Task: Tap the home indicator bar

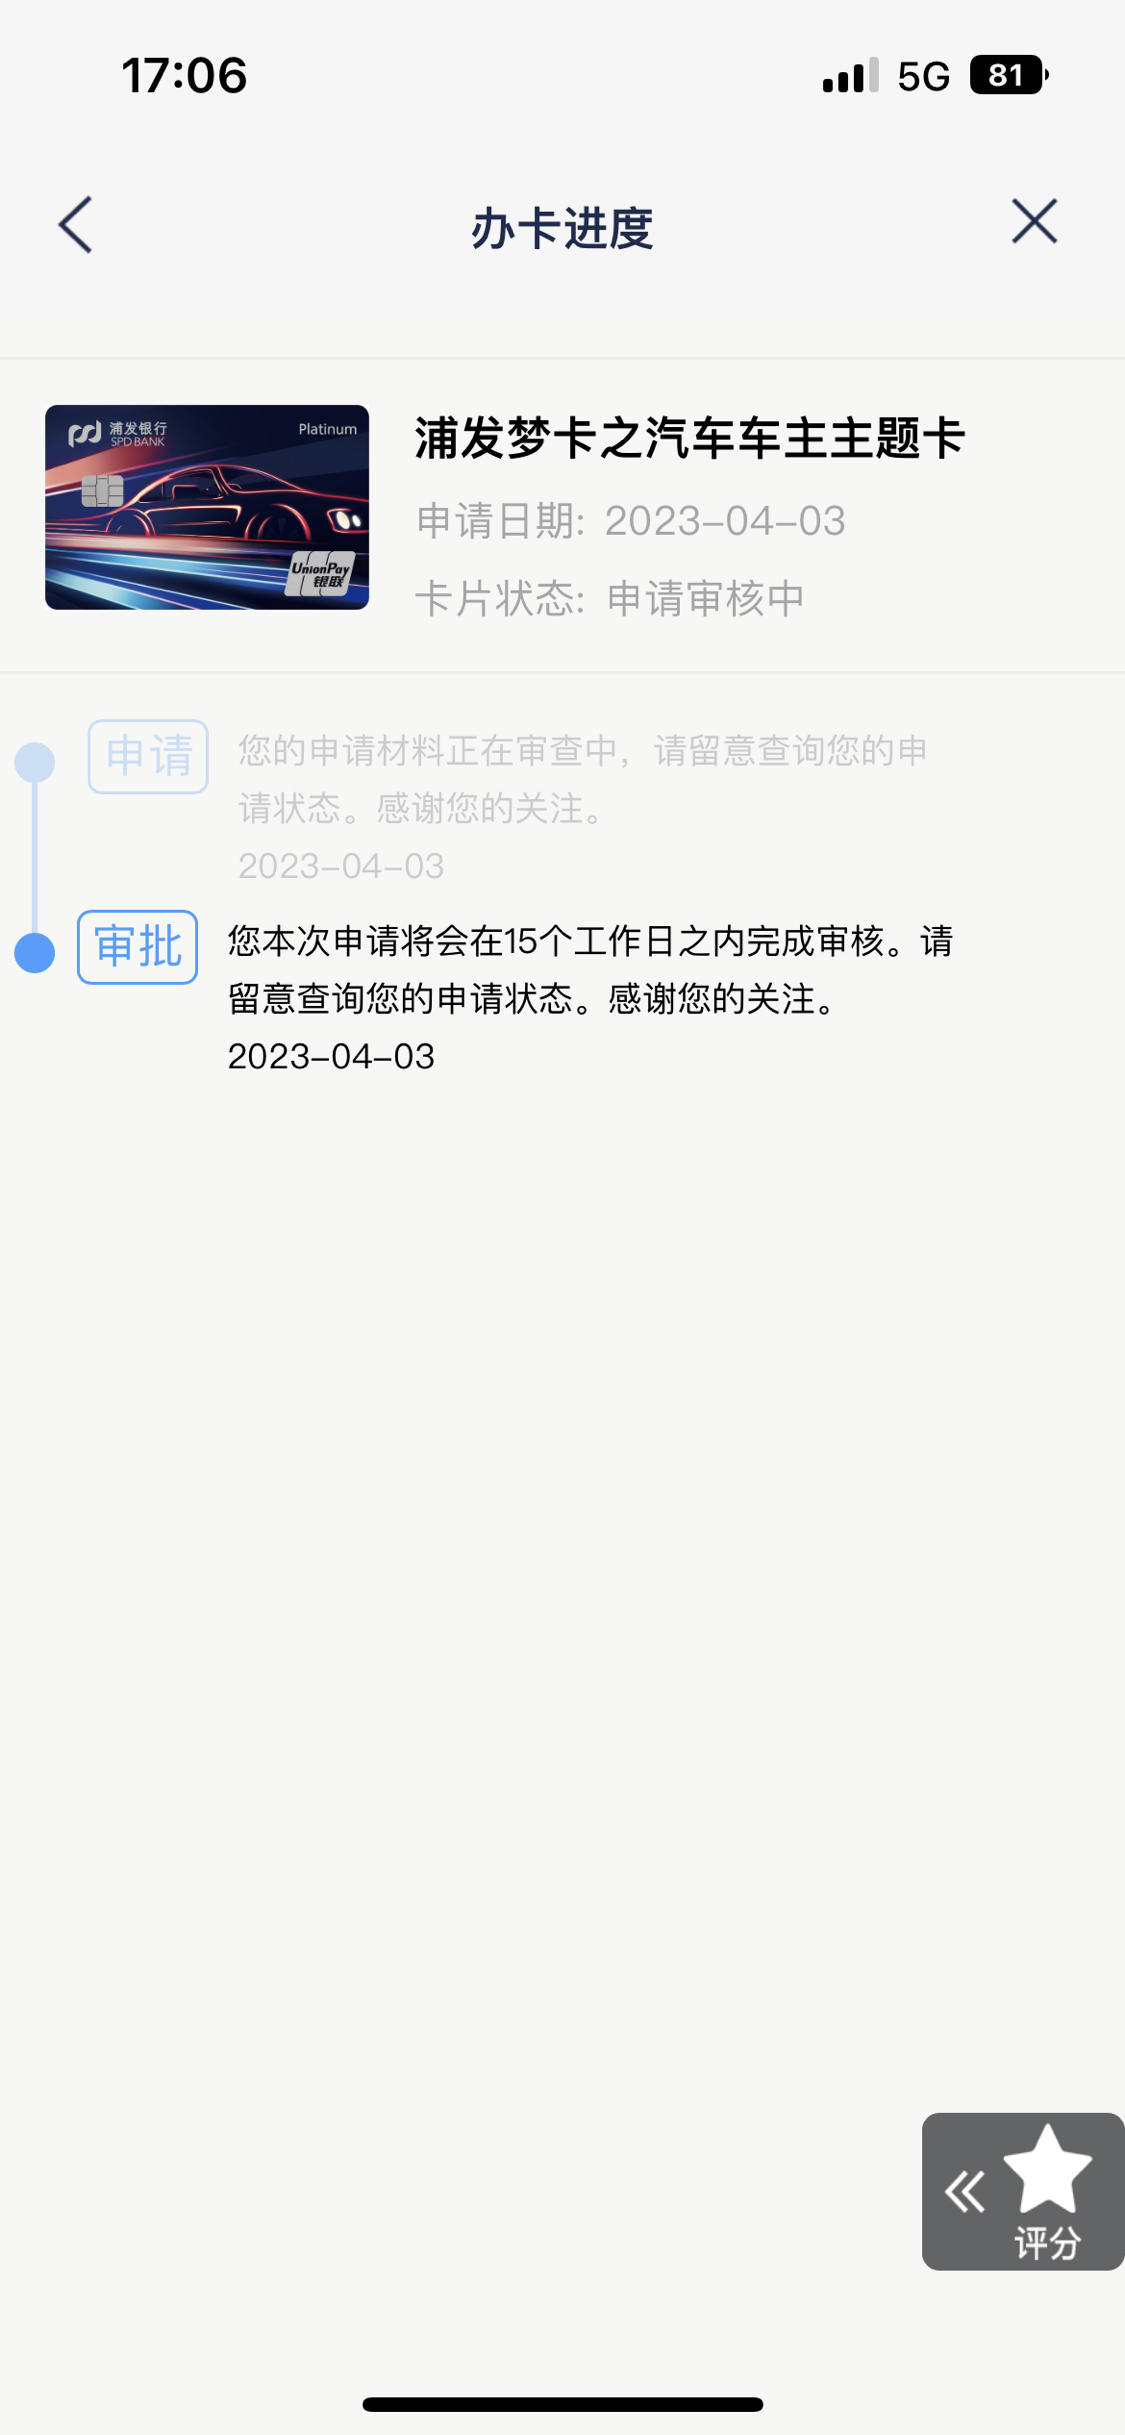Action: [x=562, y=2404]
